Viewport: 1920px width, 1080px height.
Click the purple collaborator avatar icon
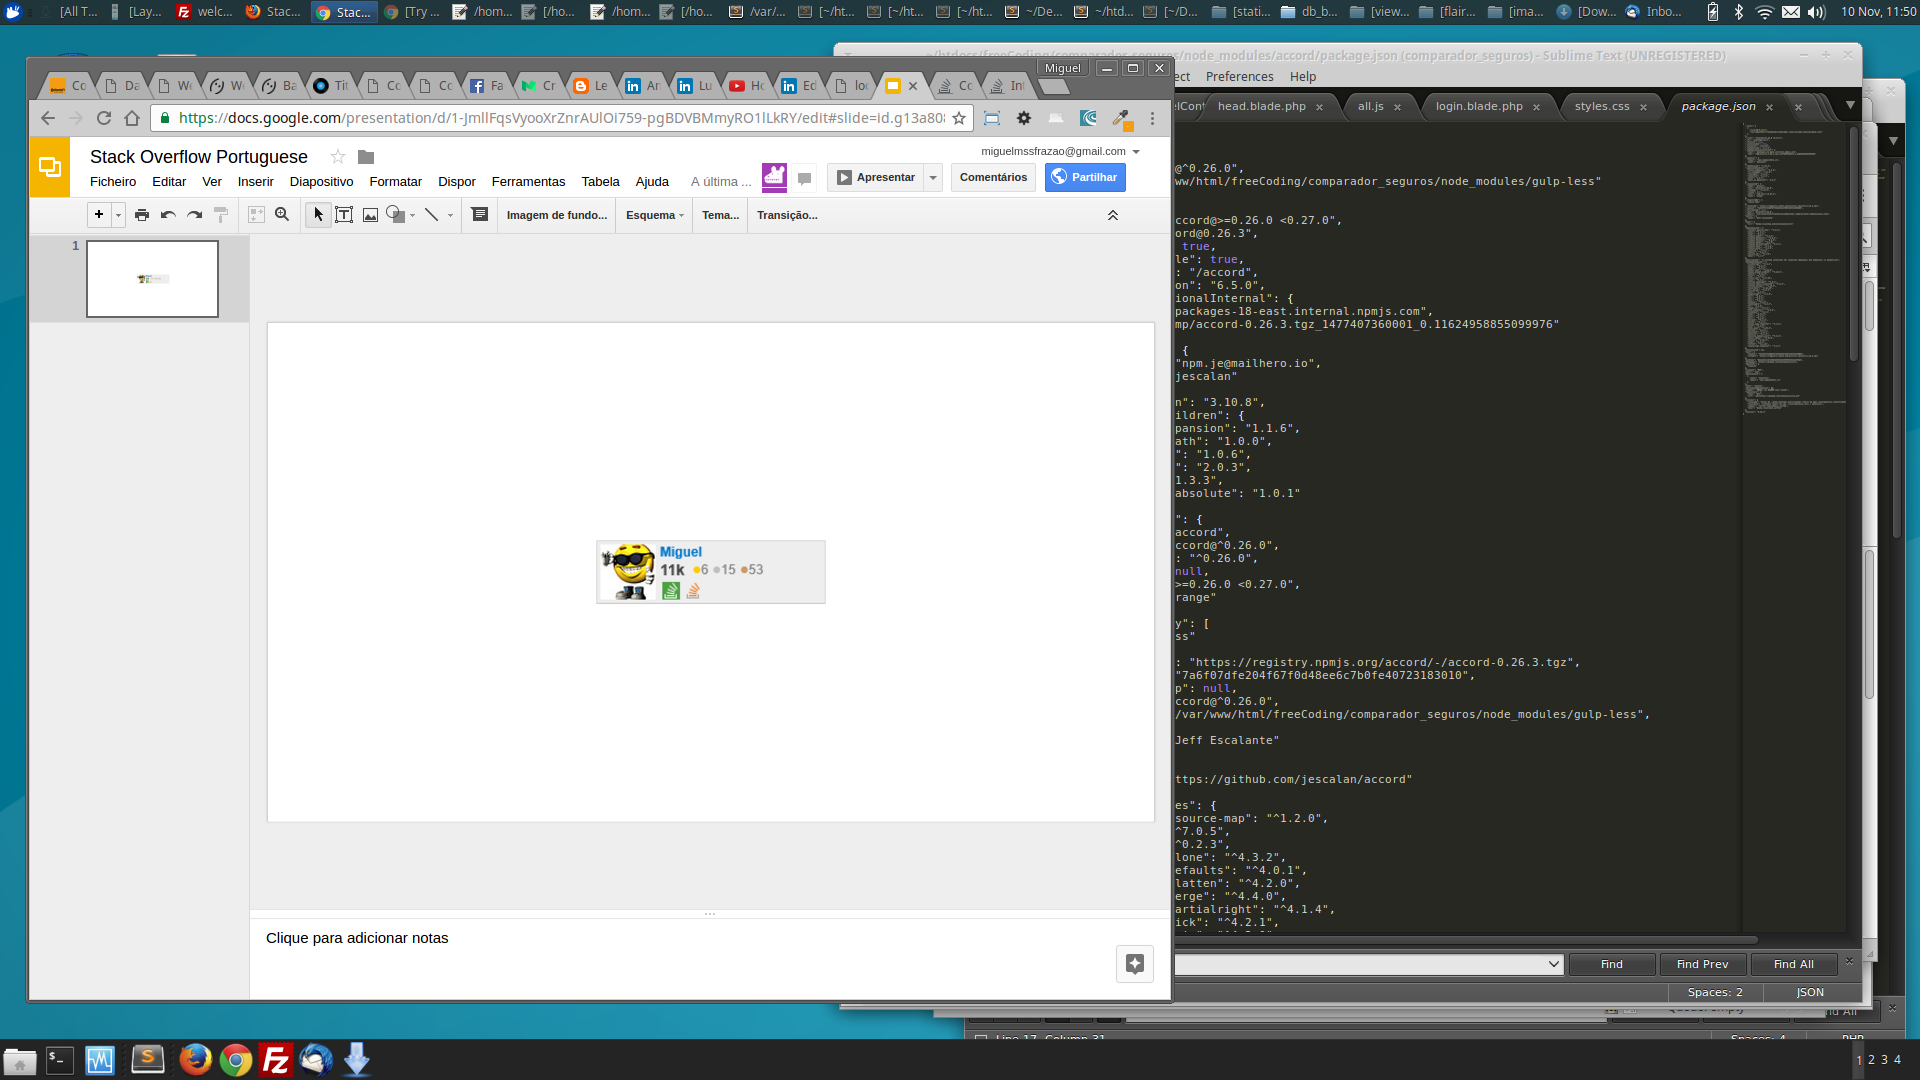coord(774,177)
